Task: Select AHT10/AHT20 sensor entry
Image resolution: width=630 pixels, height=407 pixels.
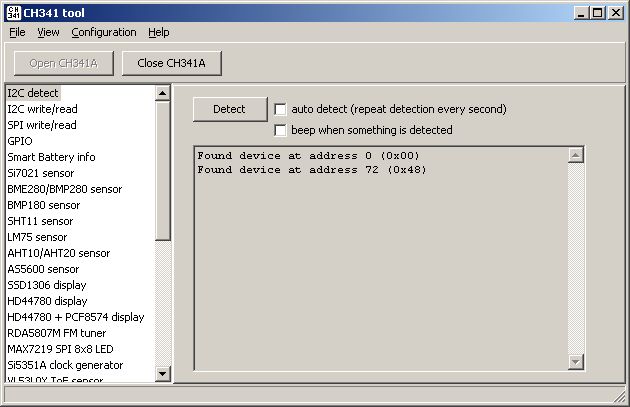Action: 59,253
